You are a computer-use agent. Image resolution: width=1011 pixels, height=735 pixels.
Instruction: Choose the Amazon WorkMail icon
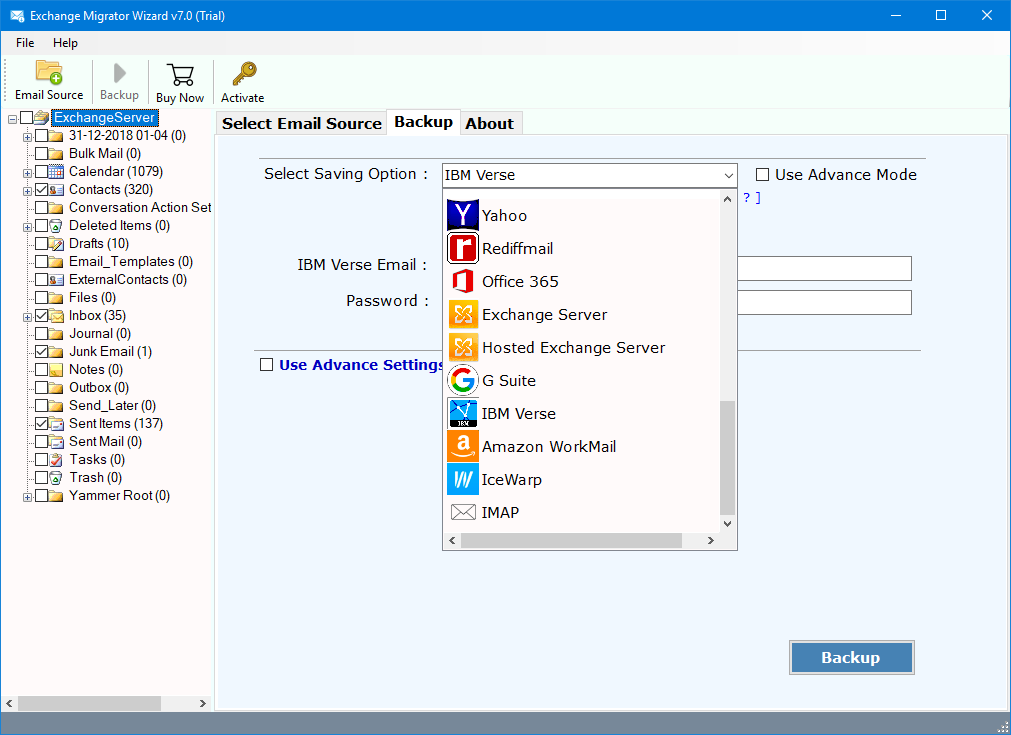click(462, 446)
